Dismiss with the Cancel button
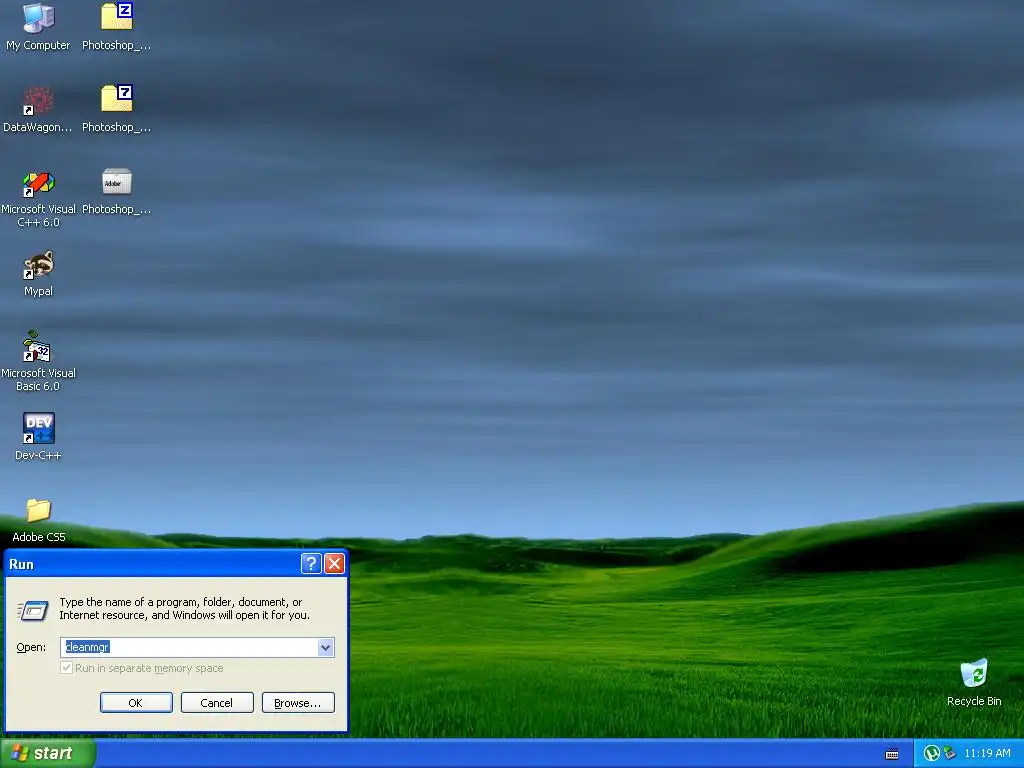Screen dimensions: 1024x768 217,703
